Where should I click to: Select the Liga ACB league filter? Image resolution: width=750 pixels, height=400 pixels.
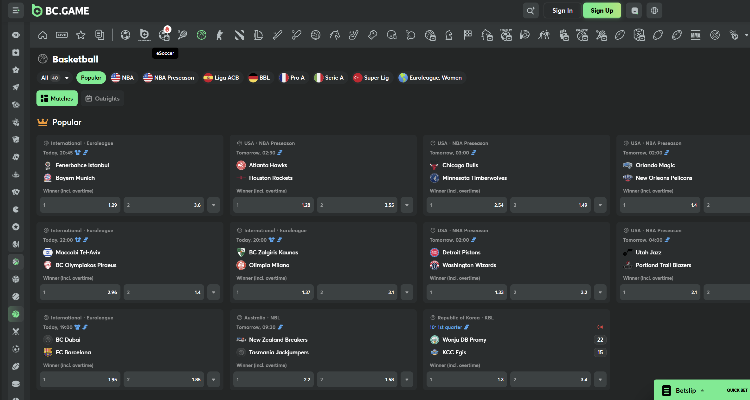tap(221, 77)
